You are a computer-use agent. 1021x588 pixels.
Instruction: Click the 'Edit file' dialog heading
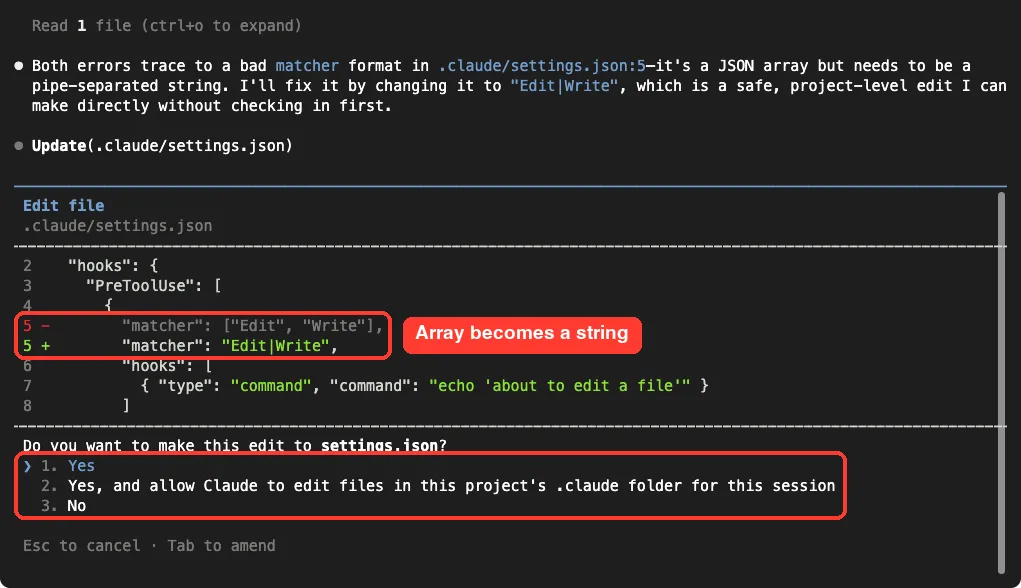tap(64, 206)
